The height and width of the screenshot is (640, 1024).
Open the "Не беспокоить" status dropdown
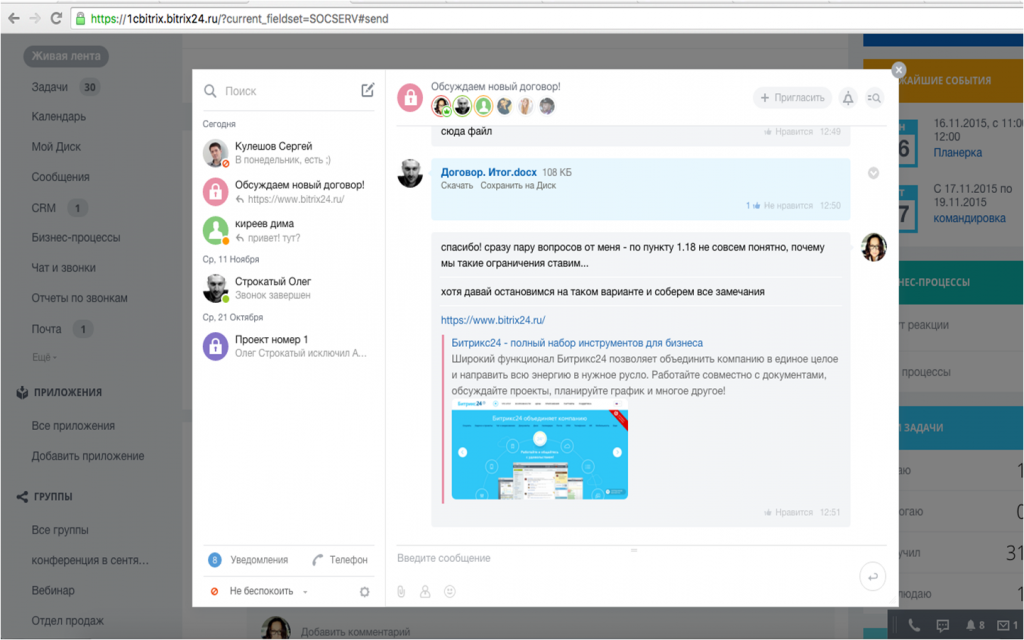(x=262, y=591)
